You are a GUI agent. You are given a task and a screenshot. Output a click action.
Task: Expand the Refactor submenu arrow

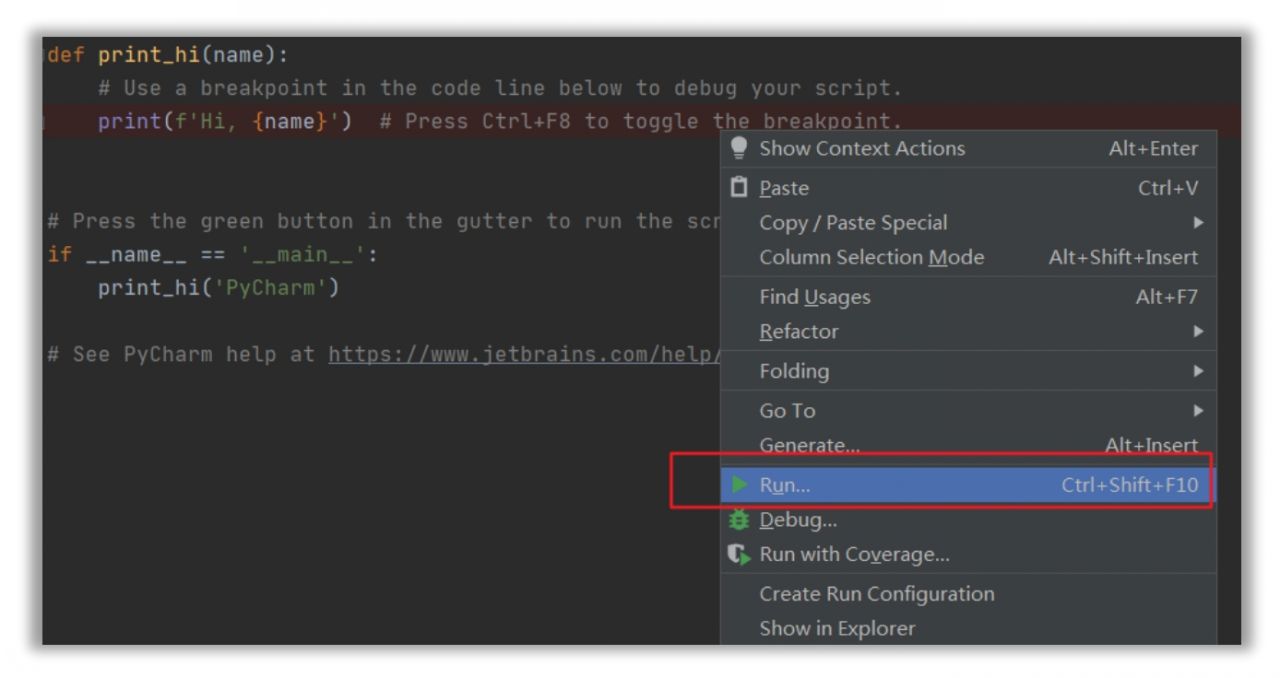1198,331
